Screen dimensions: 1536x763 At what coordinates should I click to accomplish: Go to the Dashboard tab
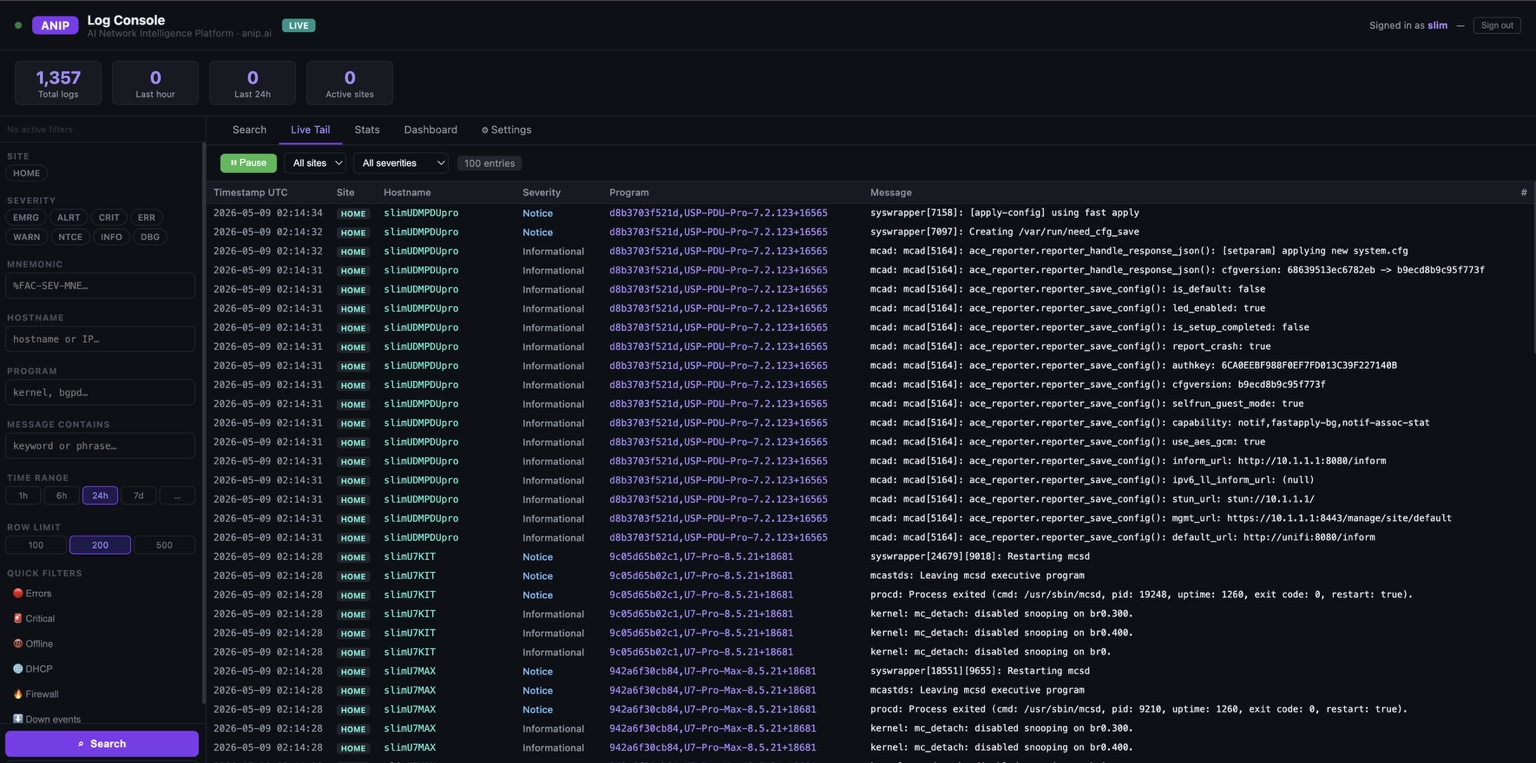pyautogui.click(x=430, y=130)
